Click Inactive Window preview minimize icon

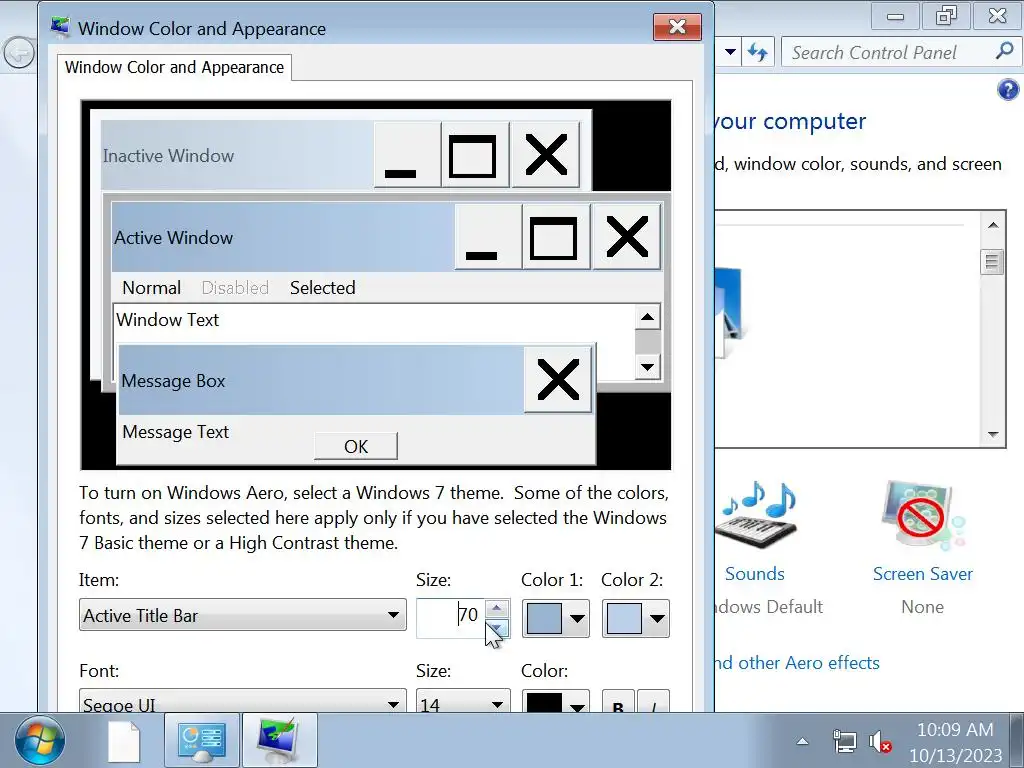[x=408, y=155]
